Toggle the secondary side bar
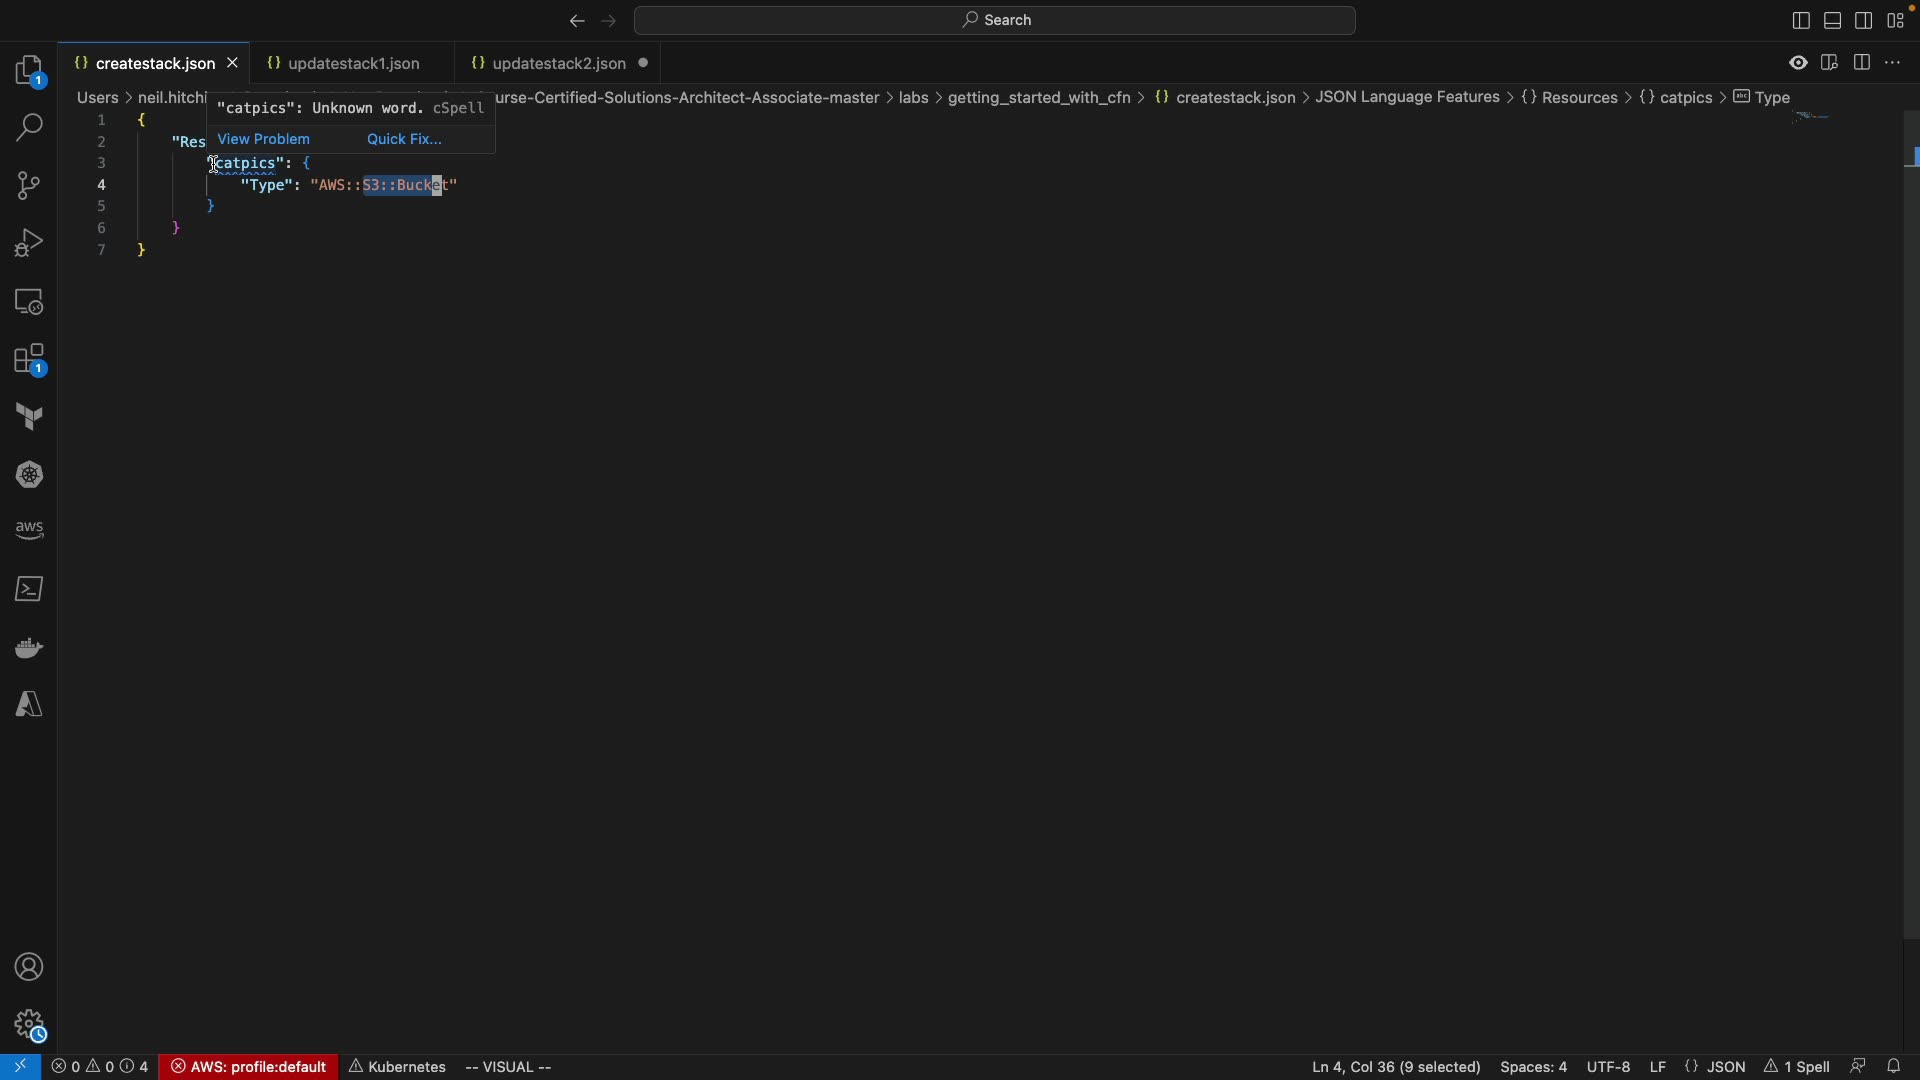This screenshot has width=1920, height=1080. click(1865, 21)
